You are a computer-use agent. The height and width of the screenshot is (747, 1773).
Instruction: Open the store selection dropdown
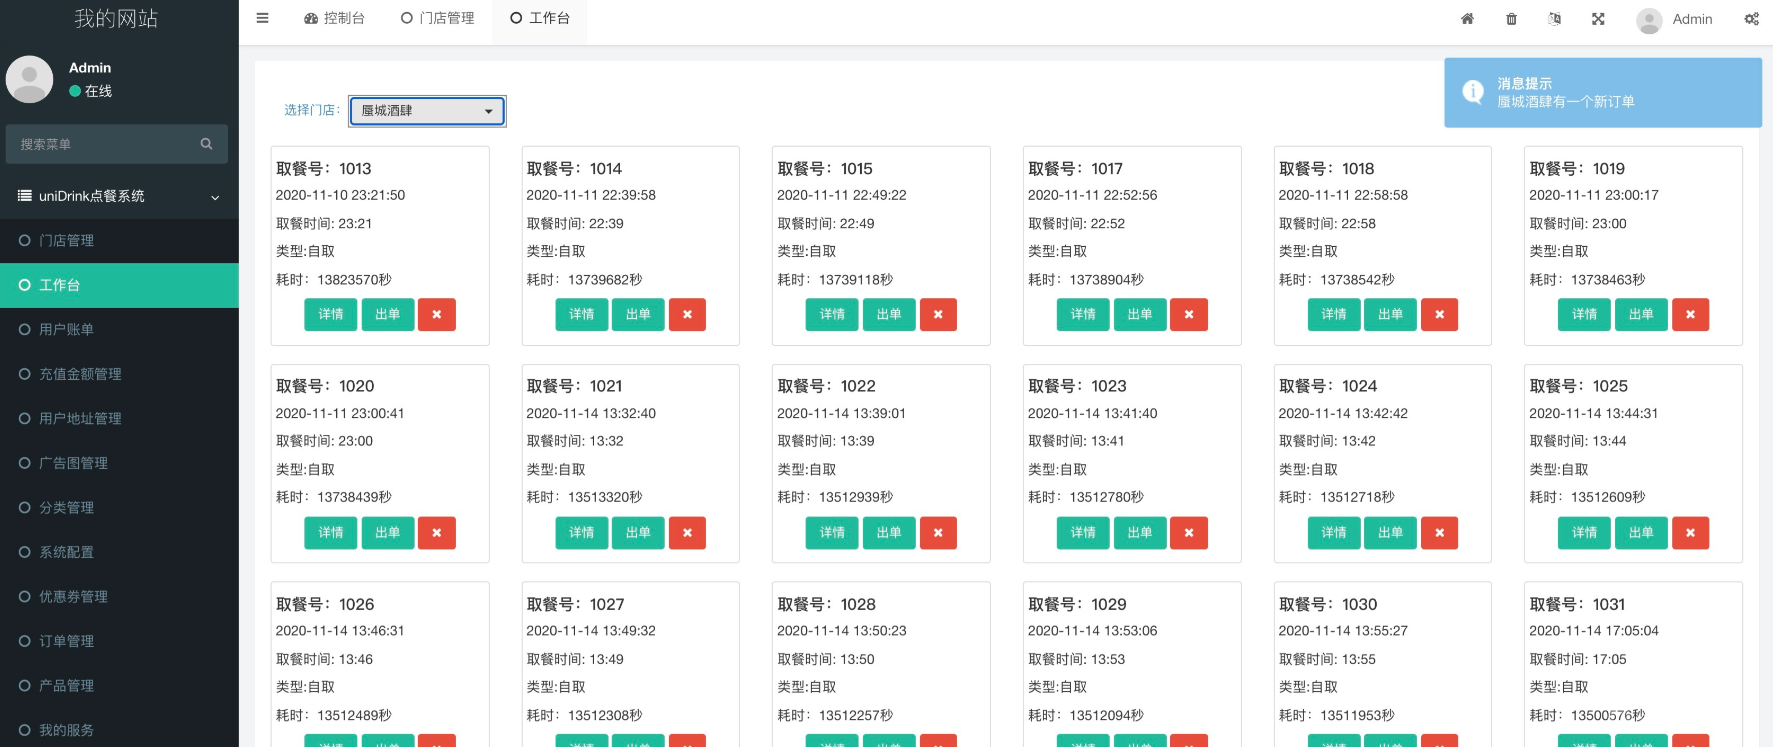tap(427, 111)
